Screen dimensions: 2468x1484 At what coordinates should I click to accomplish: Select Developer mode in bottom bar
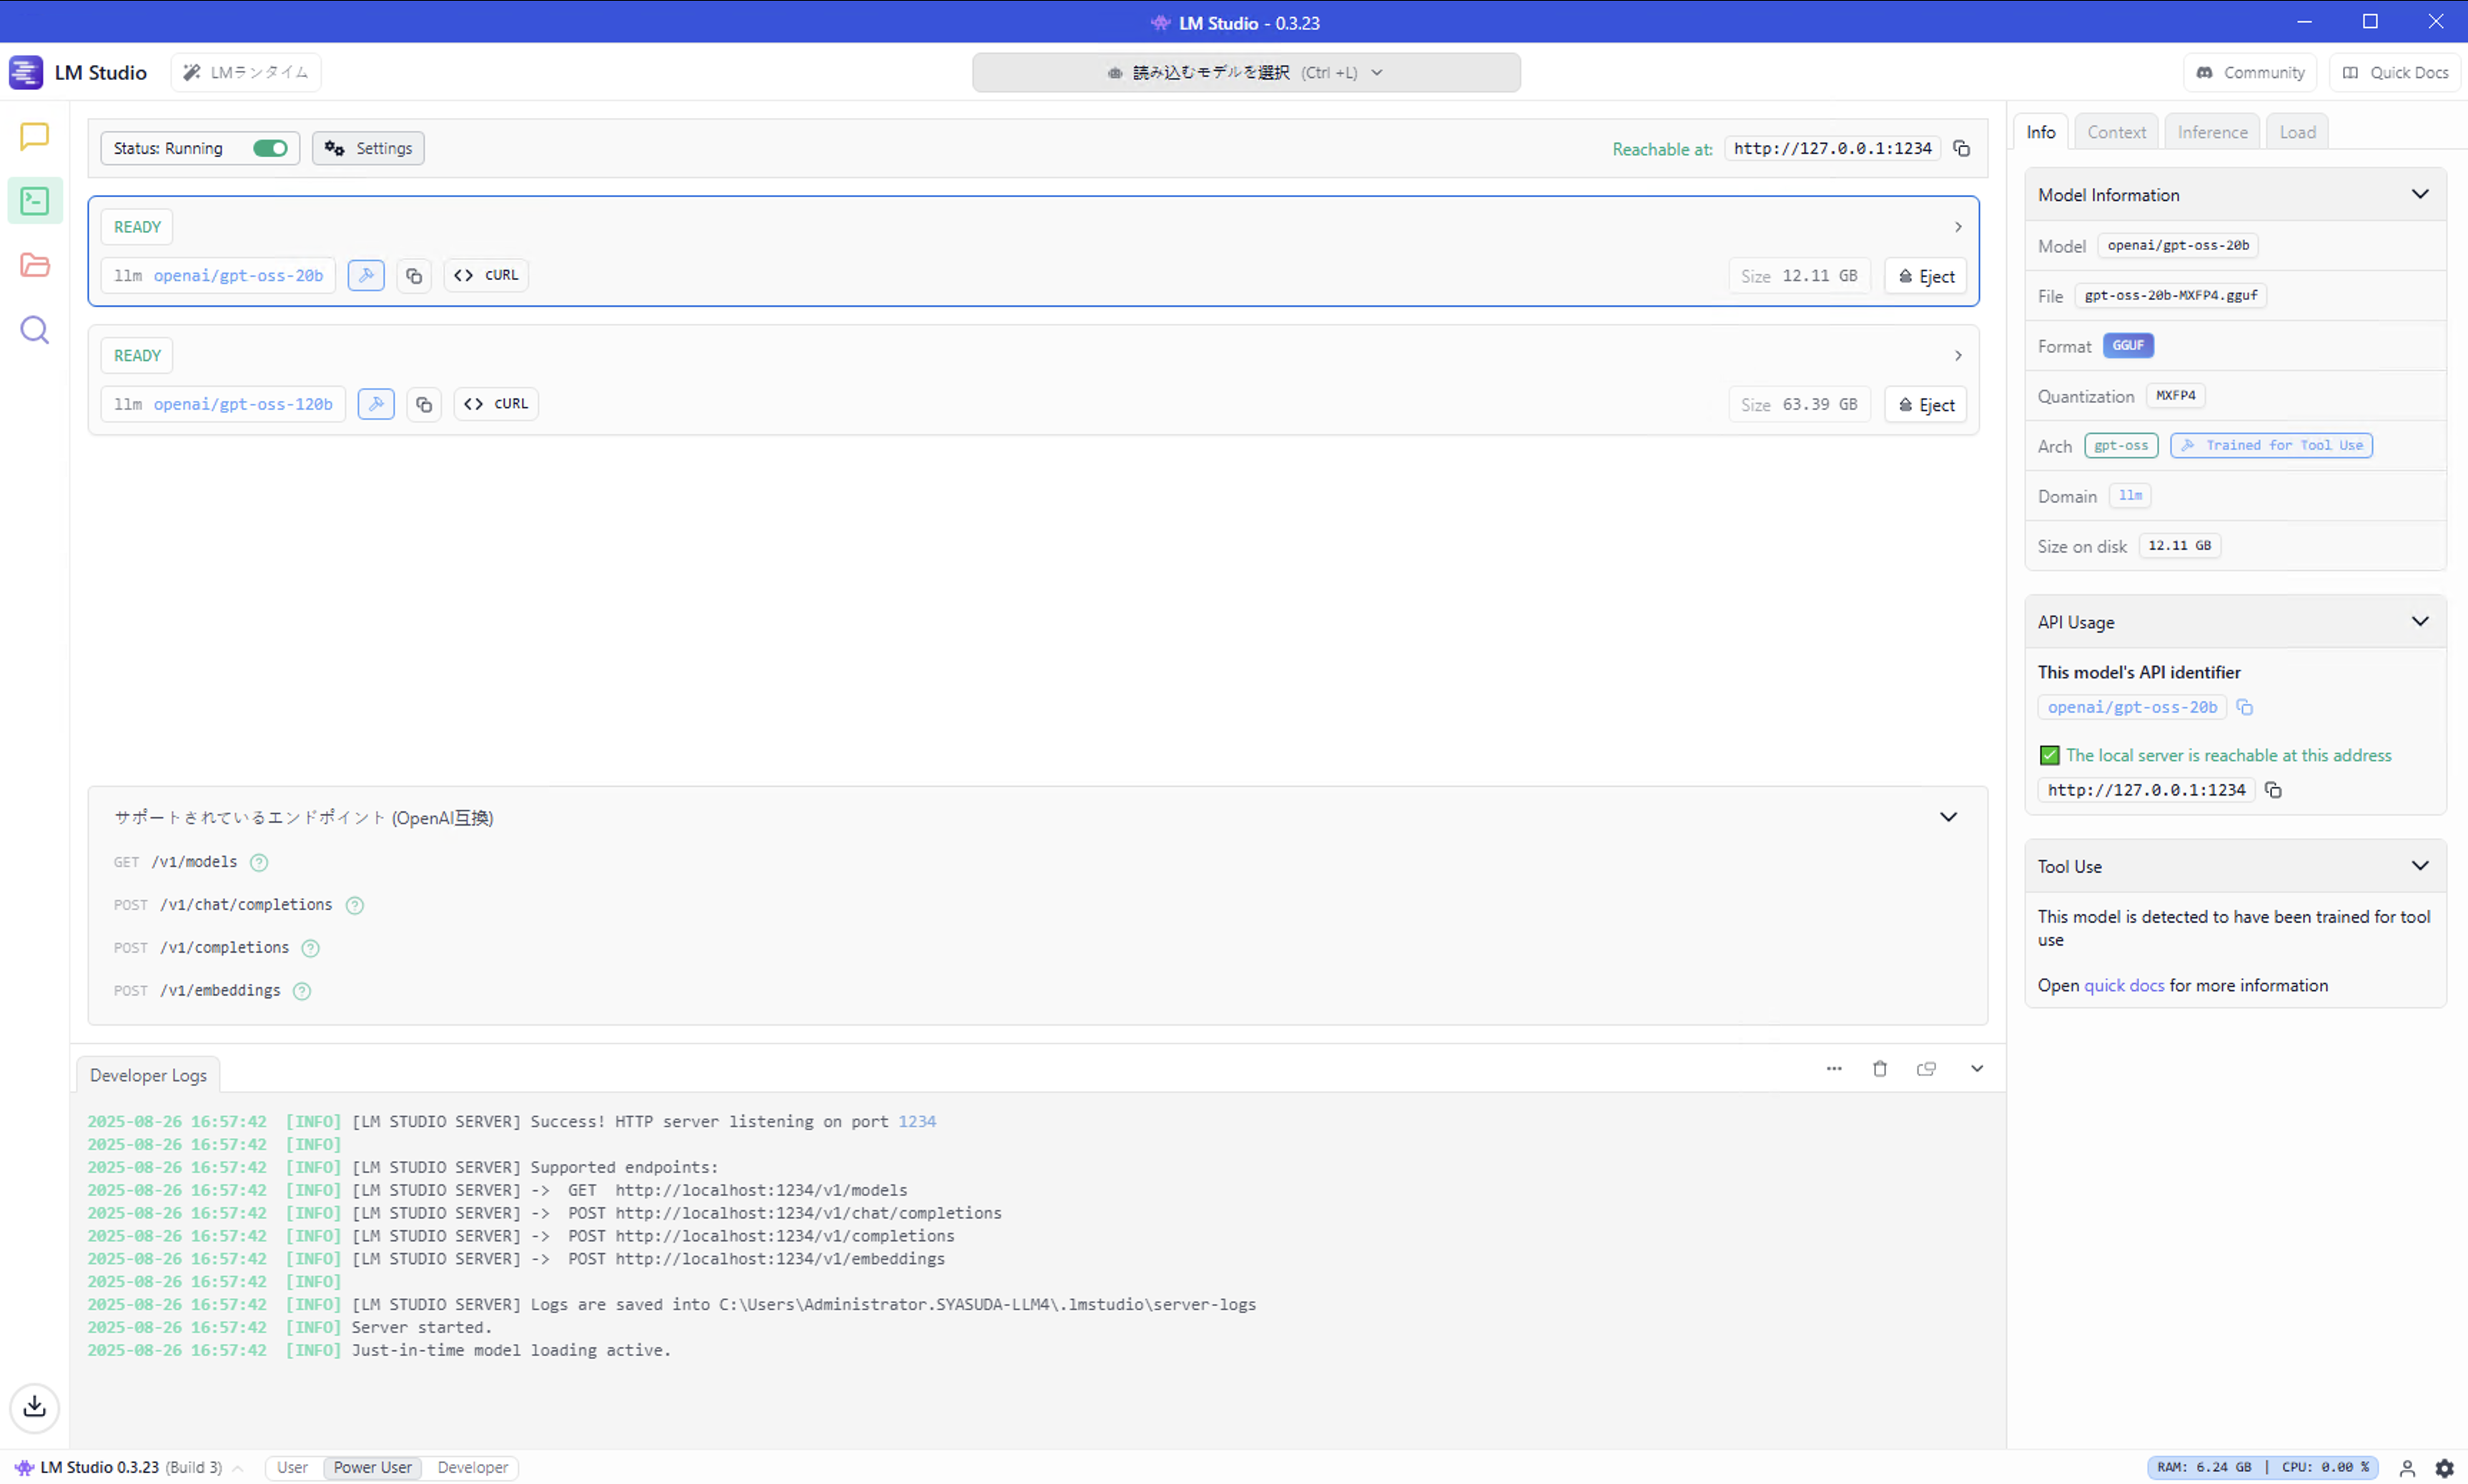click(472, 1467)
